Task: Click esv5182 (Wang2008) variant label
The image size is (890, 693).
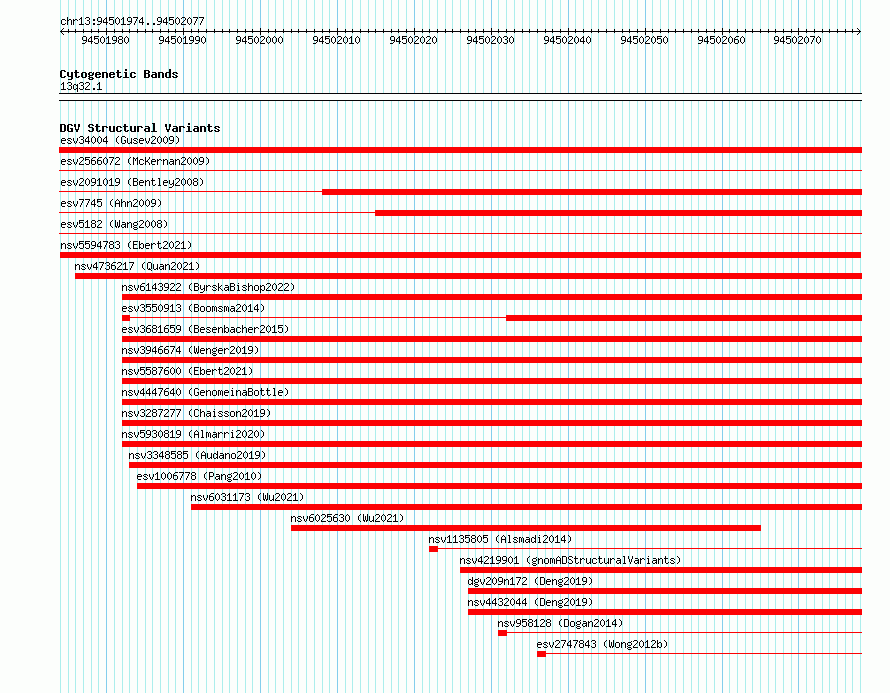Action: click(114, 224)
